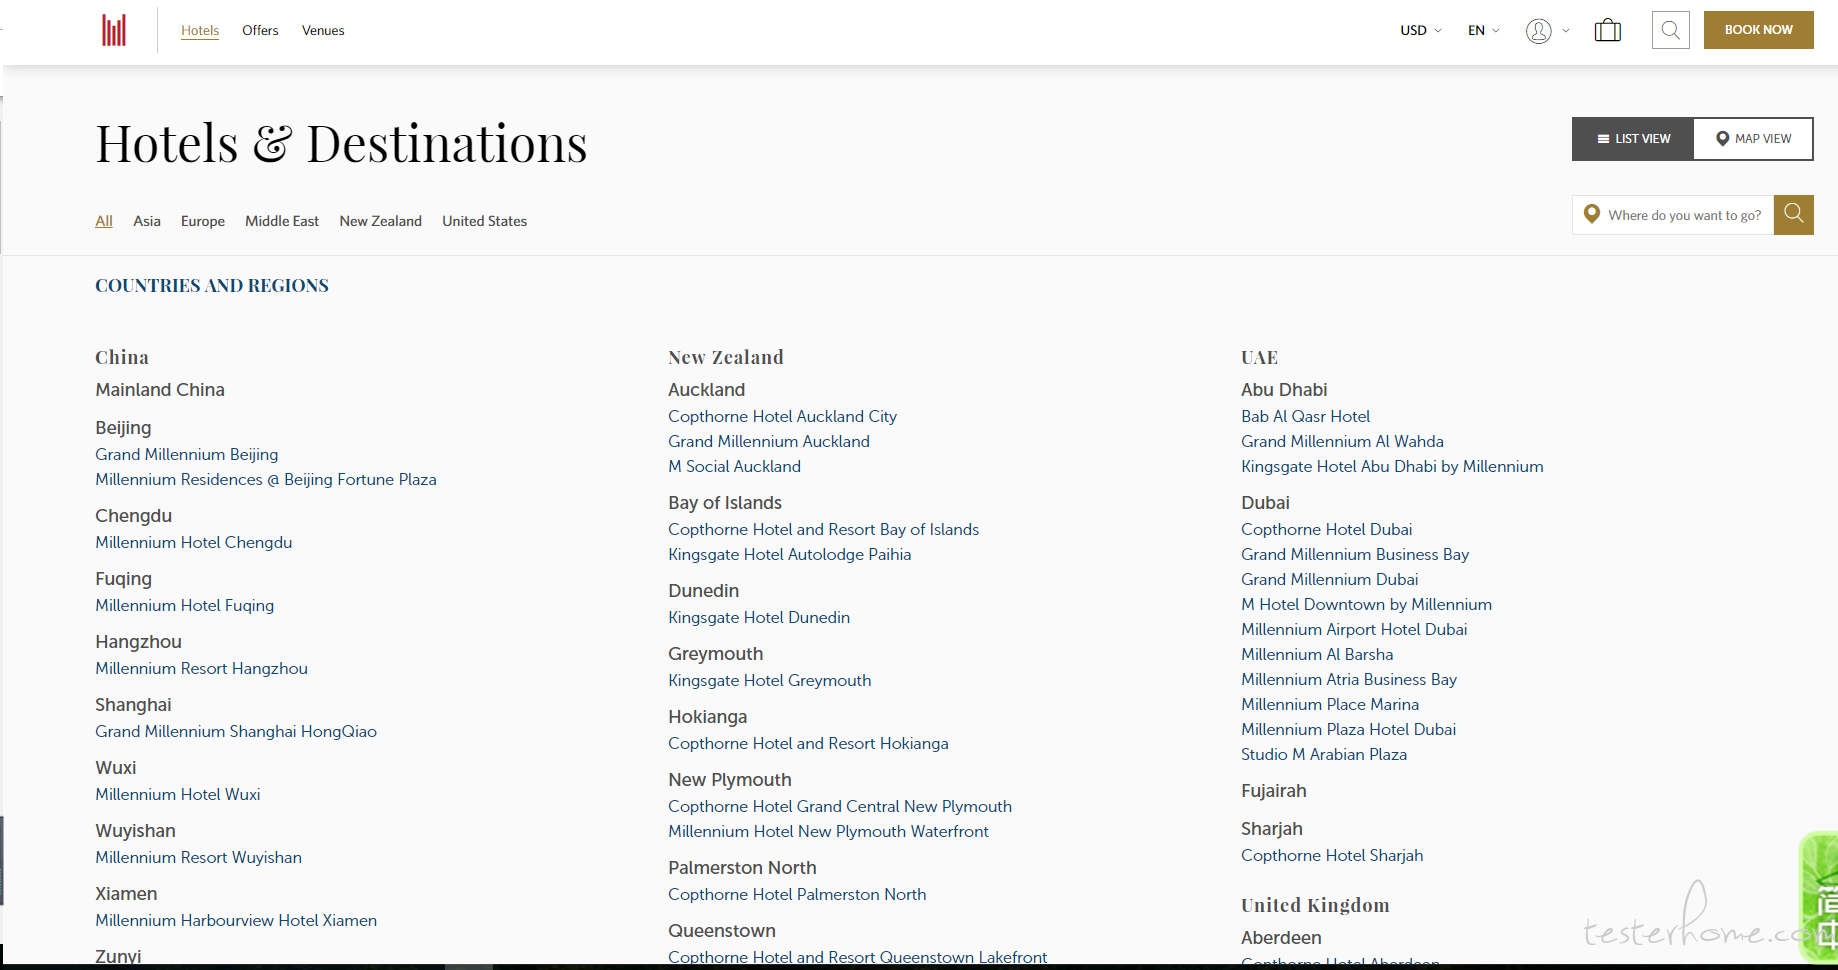
Task: Click the gold destination search button
Action: click(x=1793, y=215)
